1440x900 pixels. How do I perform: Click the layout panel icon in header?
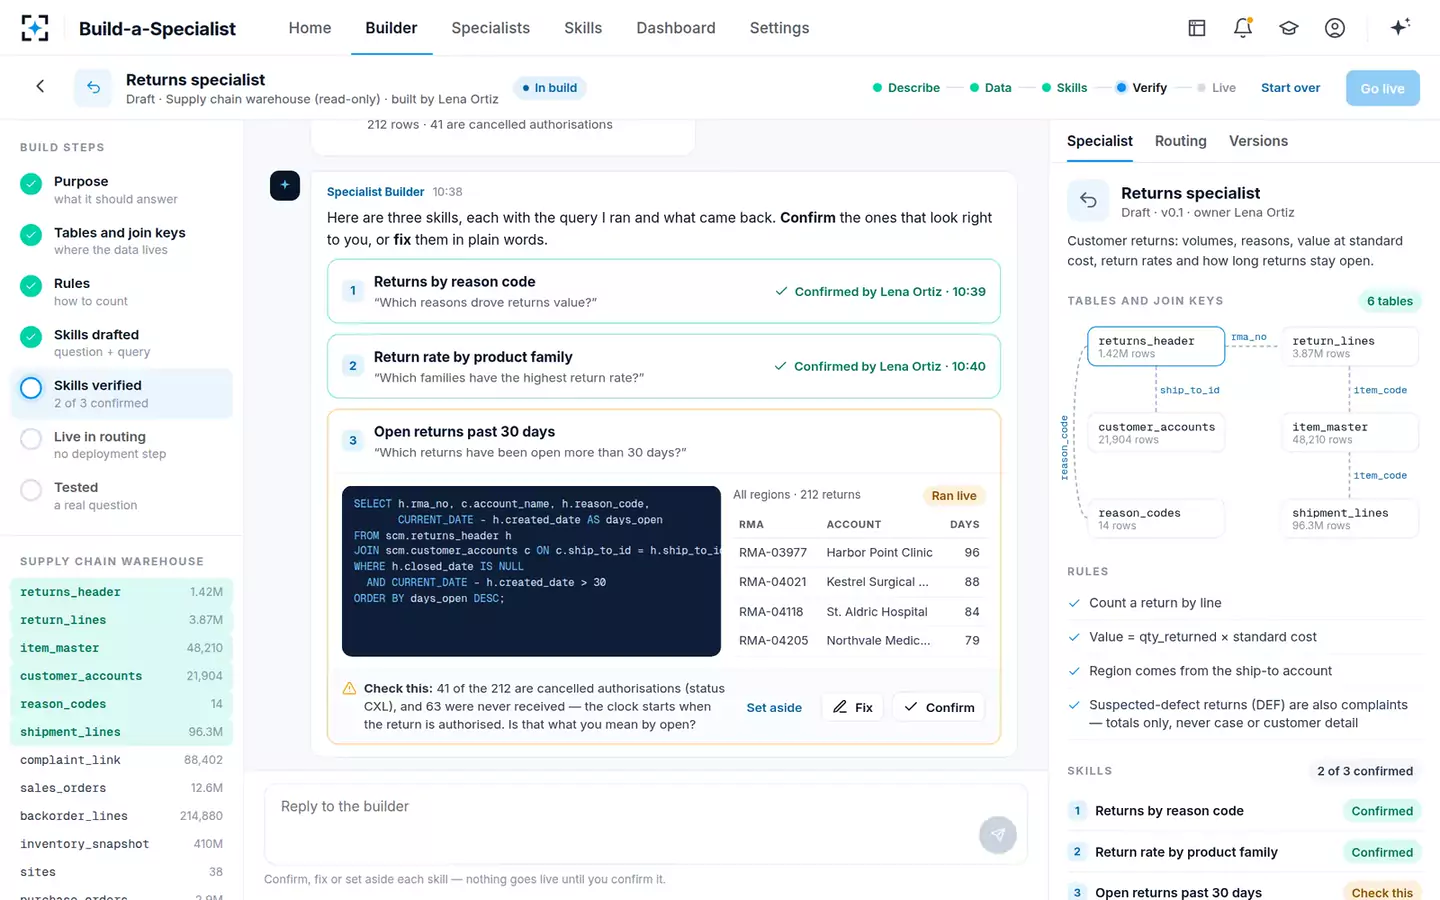[x=1197, y=28]
